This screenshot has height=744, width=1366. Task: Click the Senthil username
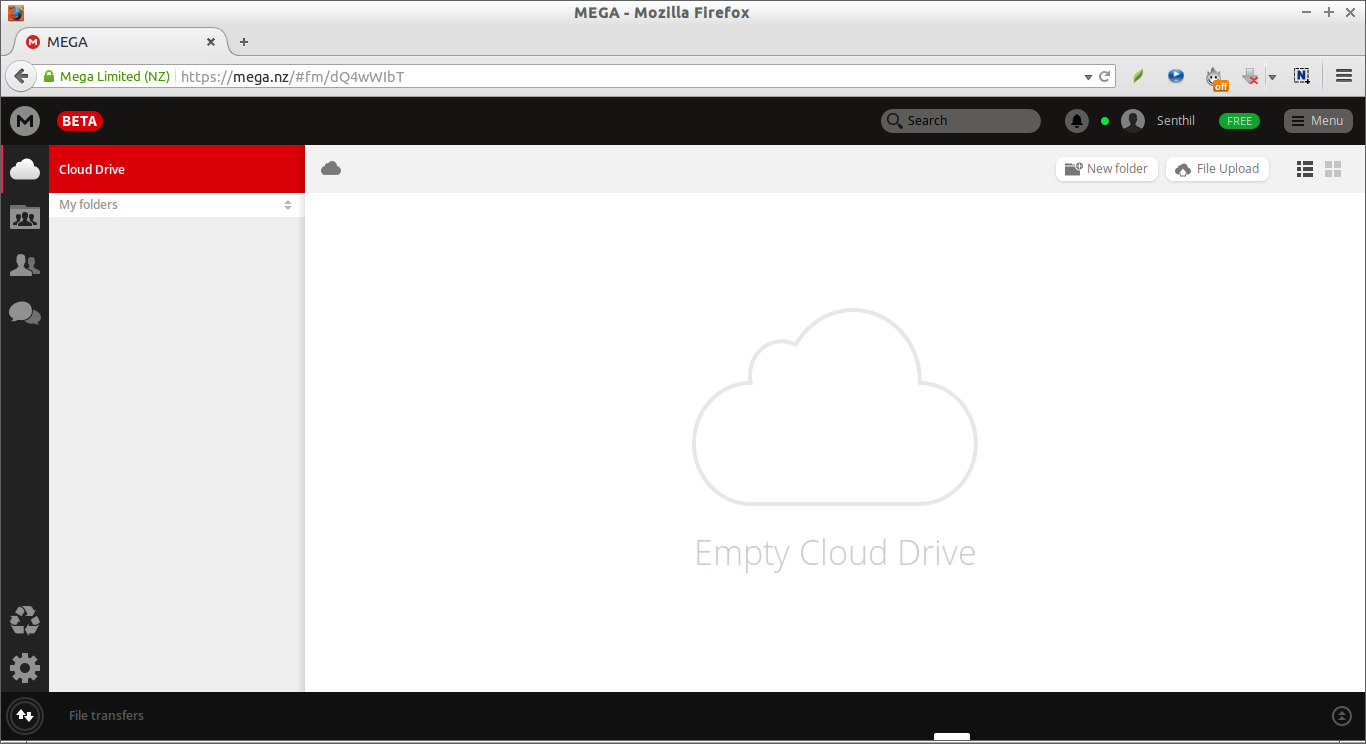click(x=1176, y=121)
